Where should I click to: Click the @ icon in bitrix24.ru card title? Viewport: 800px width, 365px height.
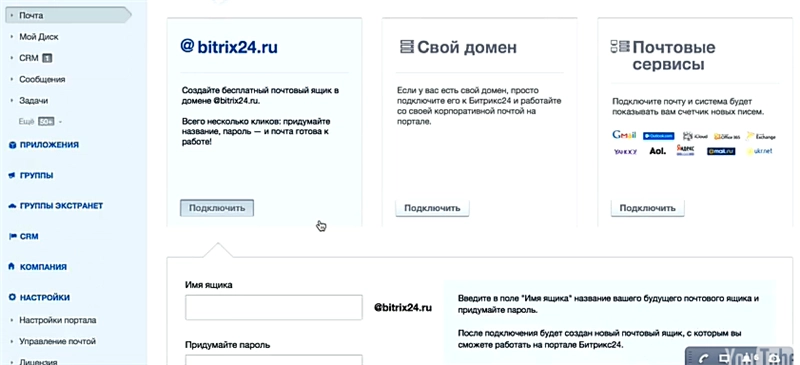click(187, 46)
